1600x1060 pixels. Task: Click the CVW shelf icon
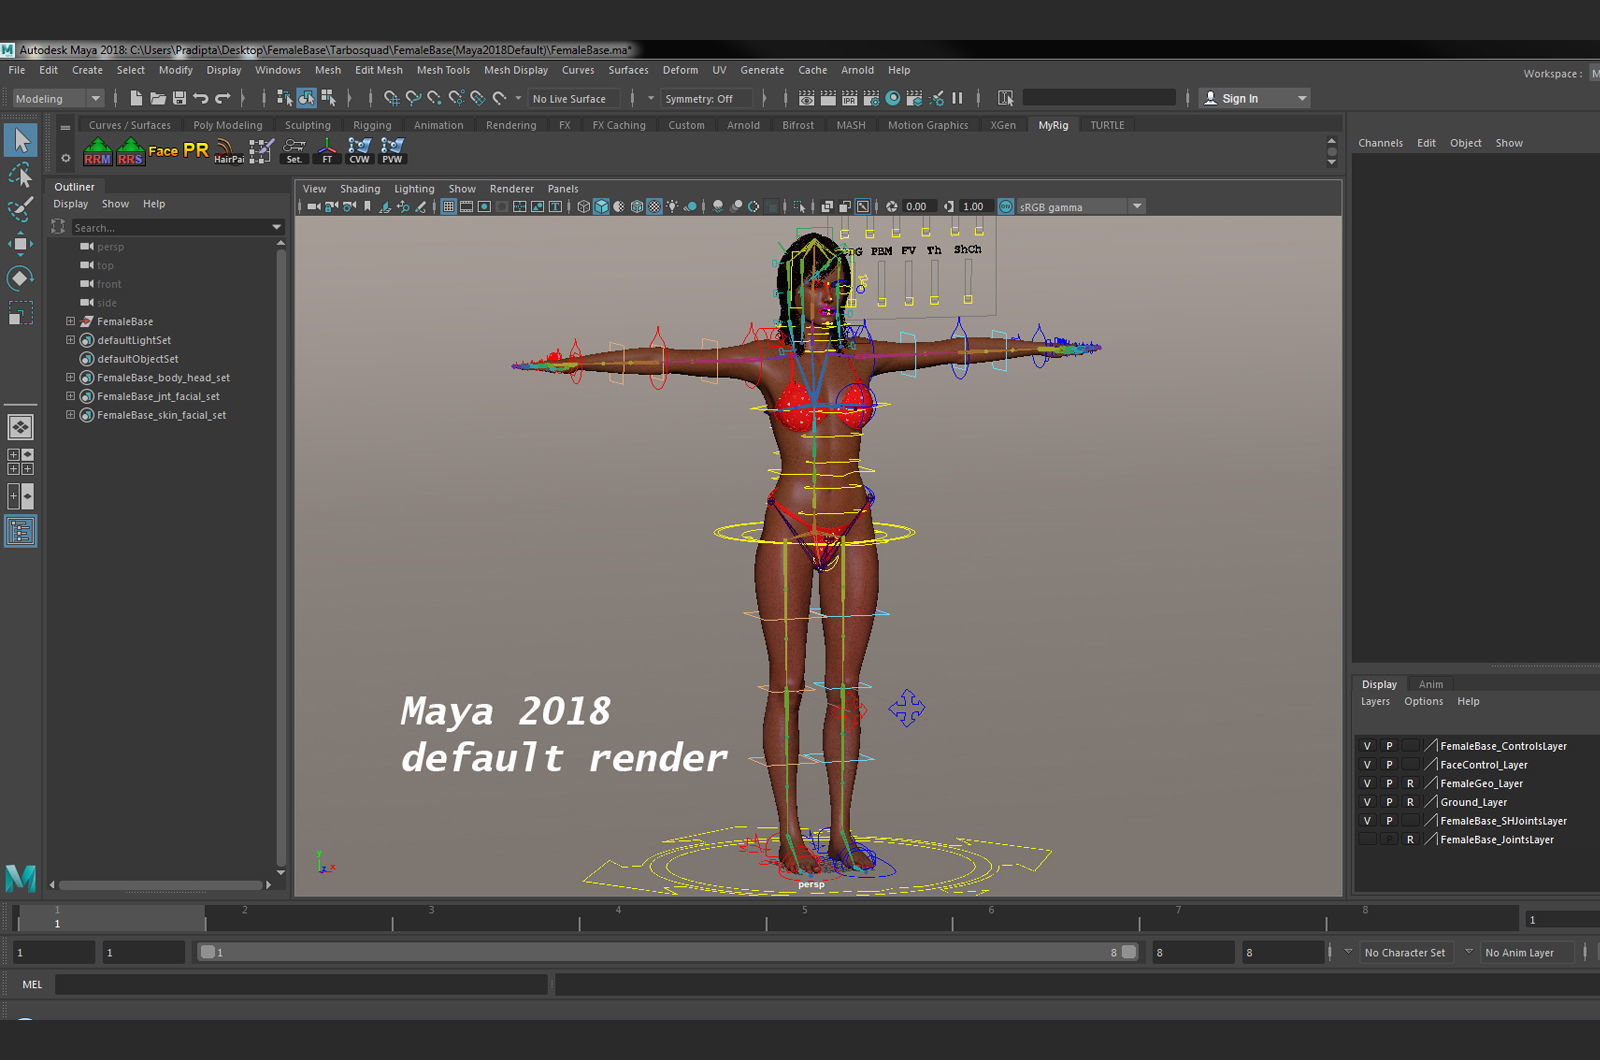pos(359,151)
